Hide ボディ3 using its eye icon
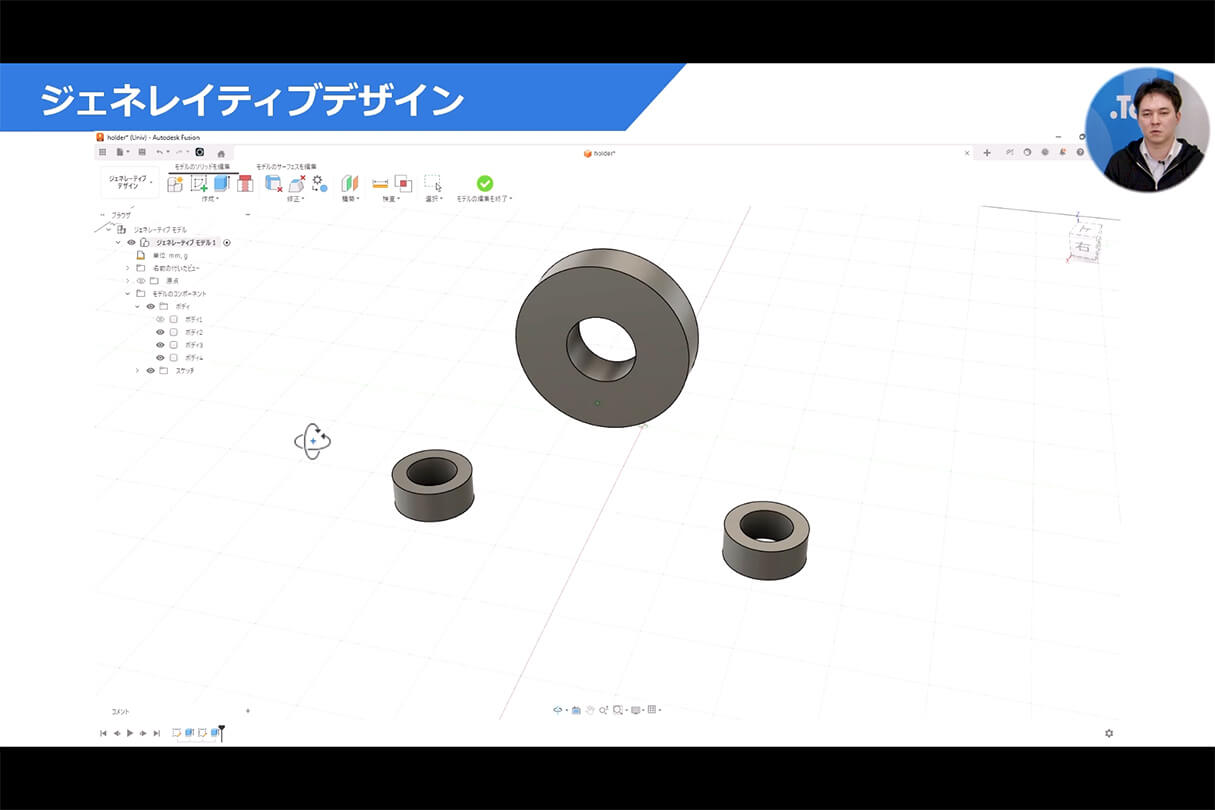 pyautogui.click(x=160, y=345)
